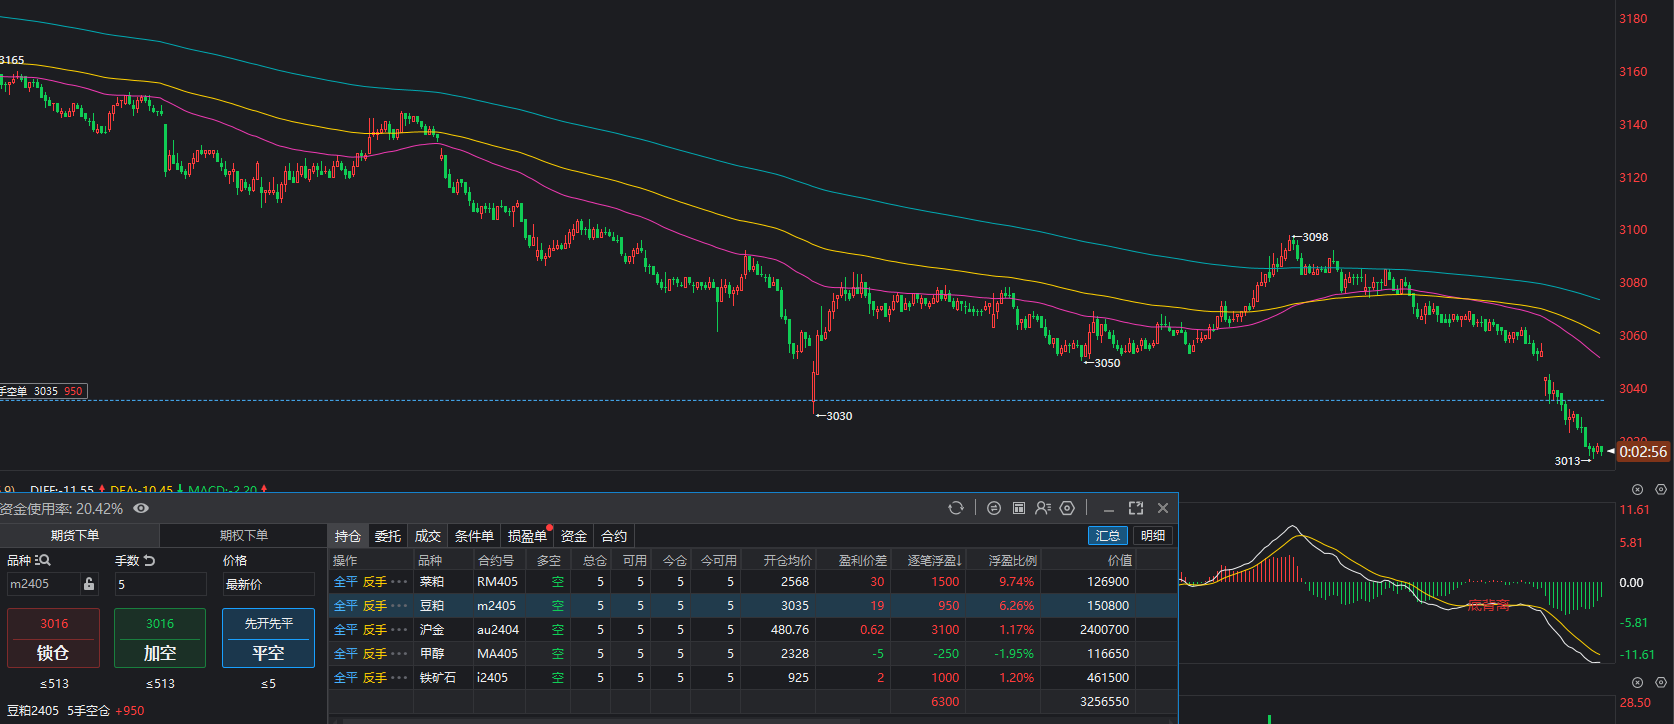Click the 0:02:56 countdown price tag
The image size is (1674, 724).
coord(1643,452)
